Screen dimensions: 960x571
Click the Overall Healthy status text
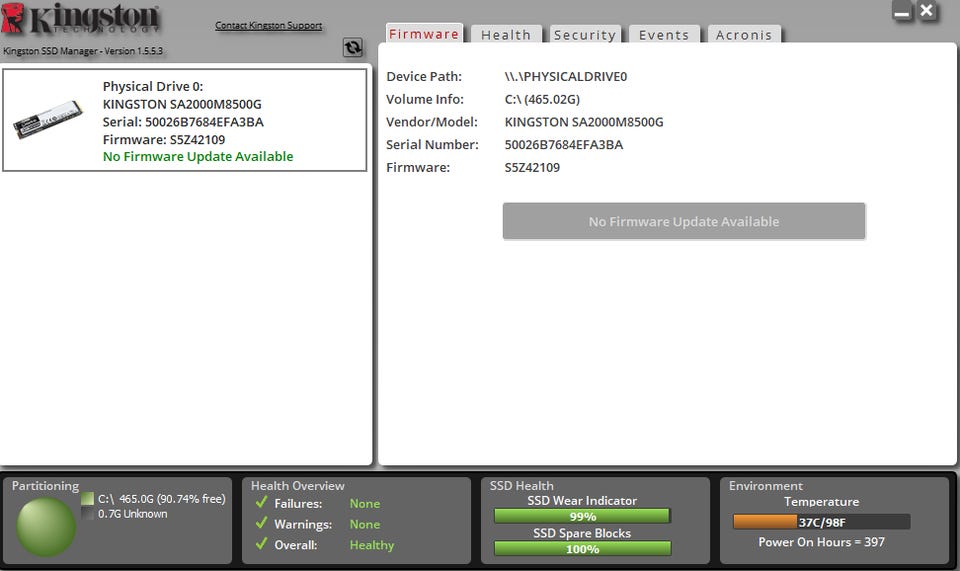tap(372, 545)
